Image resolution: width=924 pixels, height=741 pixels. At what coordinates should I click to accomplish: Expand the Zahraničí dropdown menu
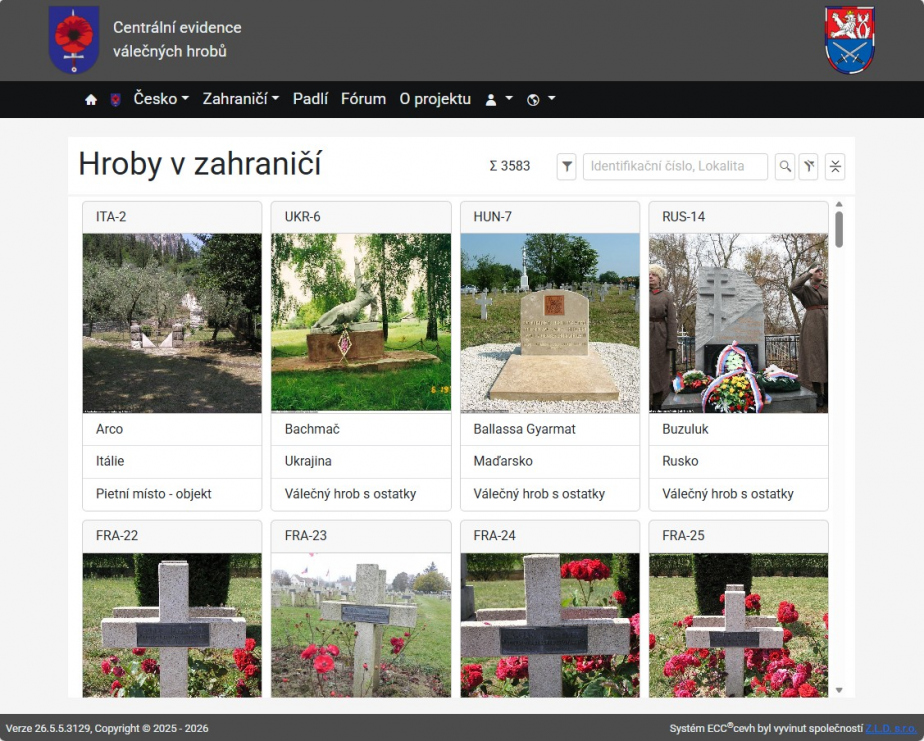[x=240, y=98]
